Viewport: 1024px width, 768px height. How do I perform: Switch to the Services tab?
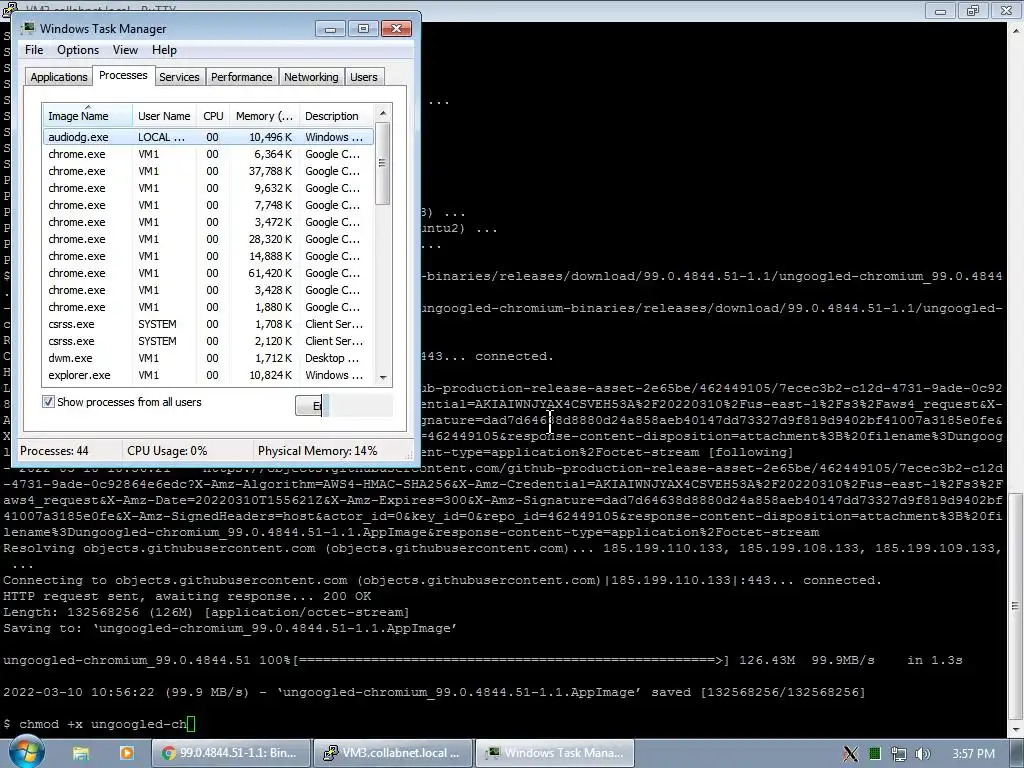click(179, 76)
